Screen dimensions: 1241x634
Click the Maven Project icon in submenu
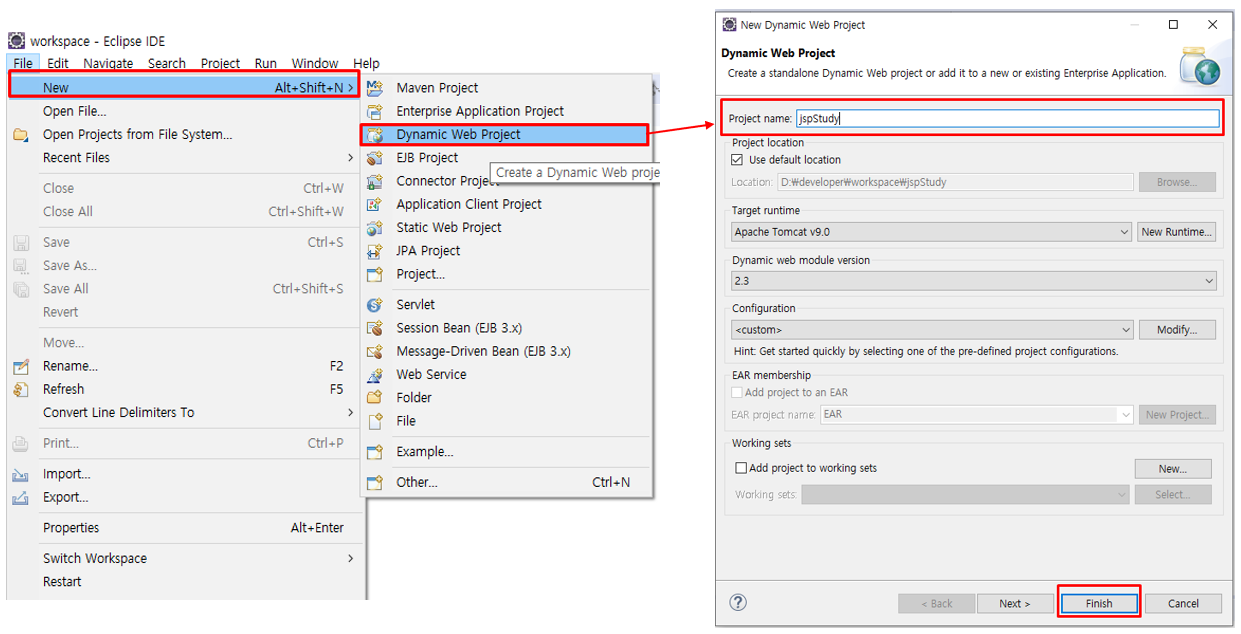375,88
